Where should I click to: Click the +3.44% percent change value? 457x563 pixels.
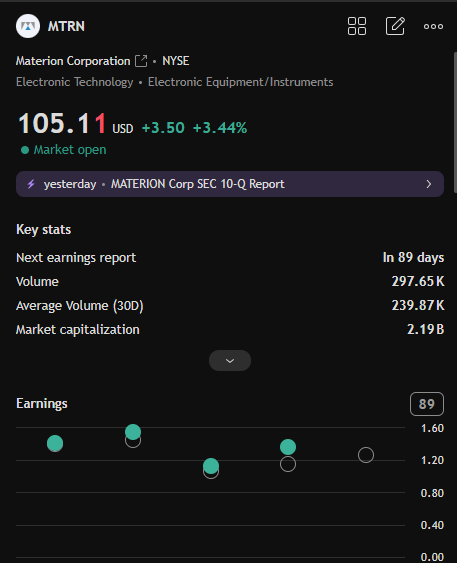(x=220, y=128)
